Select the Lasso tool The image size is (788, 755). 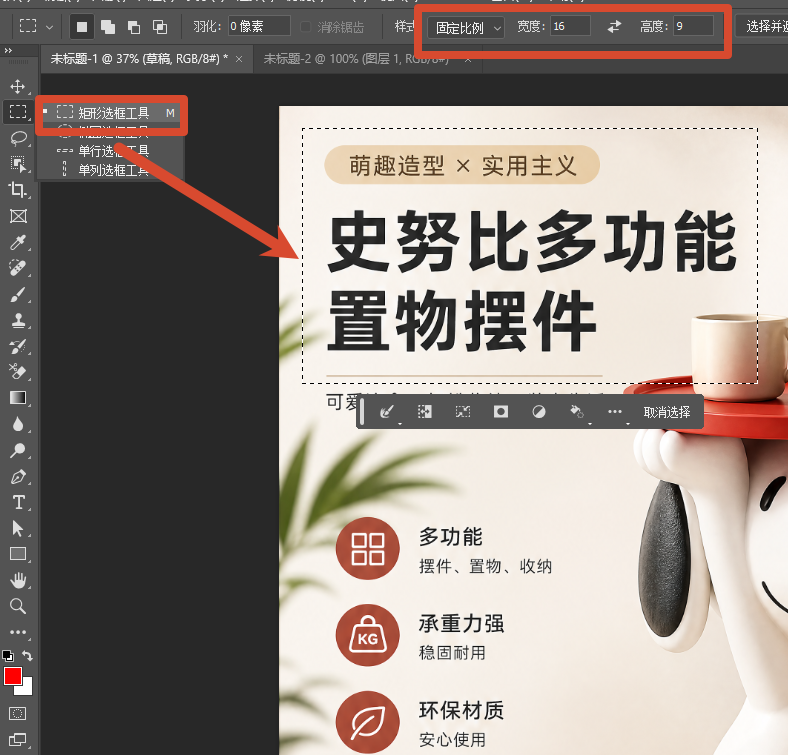click(x=18, y=138)
